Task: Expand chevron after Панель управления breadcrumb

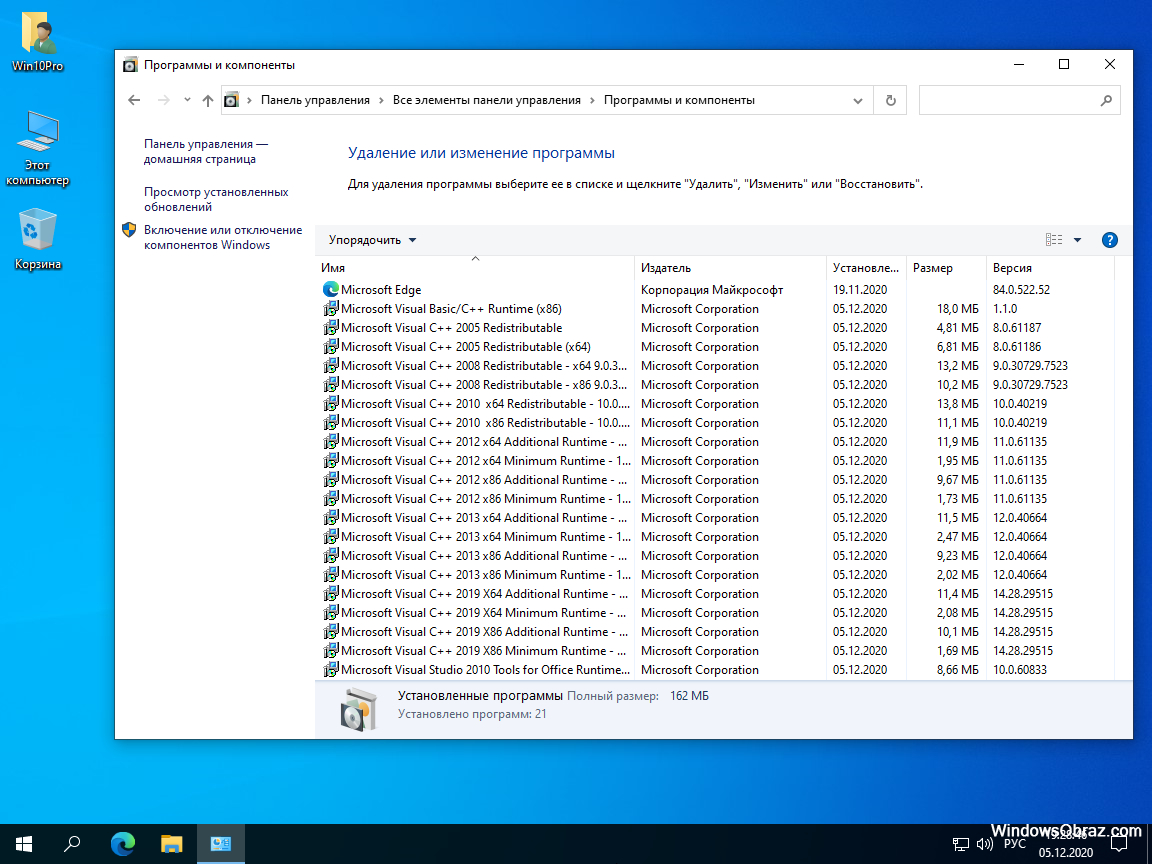Action: (x=381, y=100)
